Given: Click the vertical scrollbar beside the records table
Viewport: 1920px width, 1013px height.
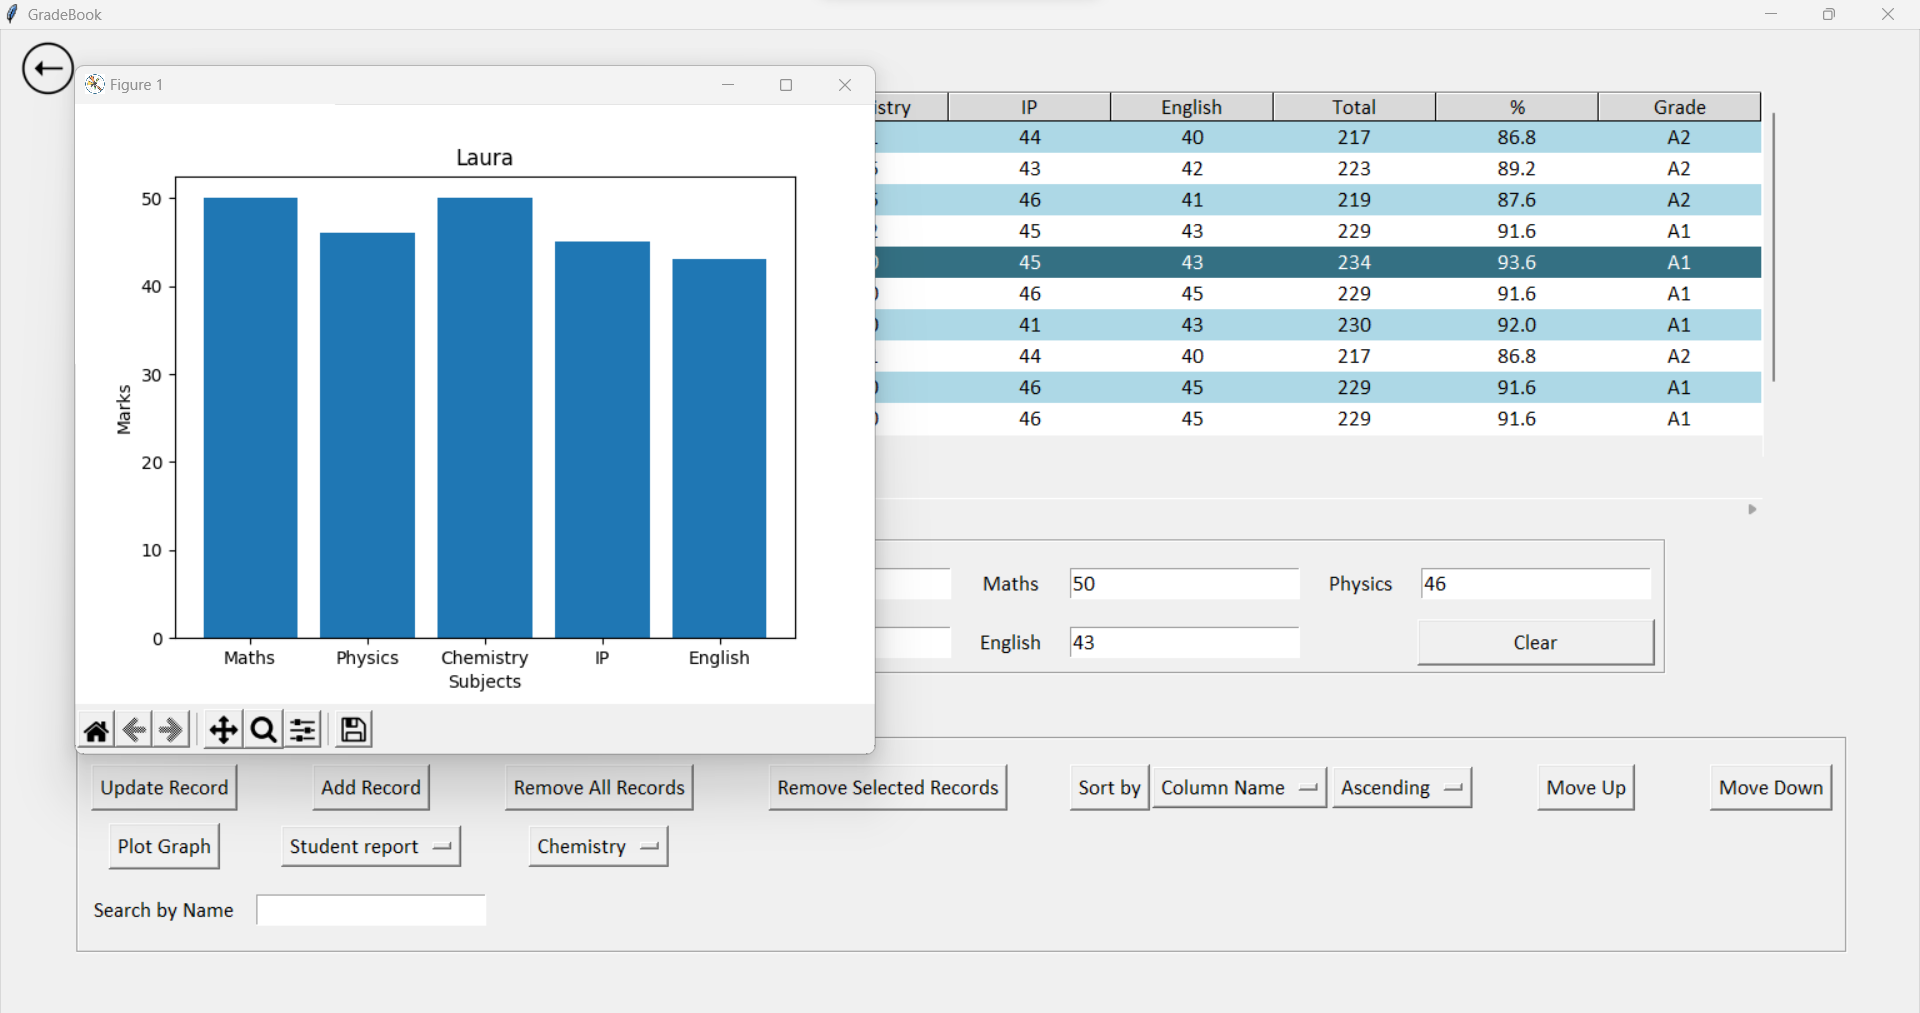Looking at the screenshot, I should tap(1773, 250).
